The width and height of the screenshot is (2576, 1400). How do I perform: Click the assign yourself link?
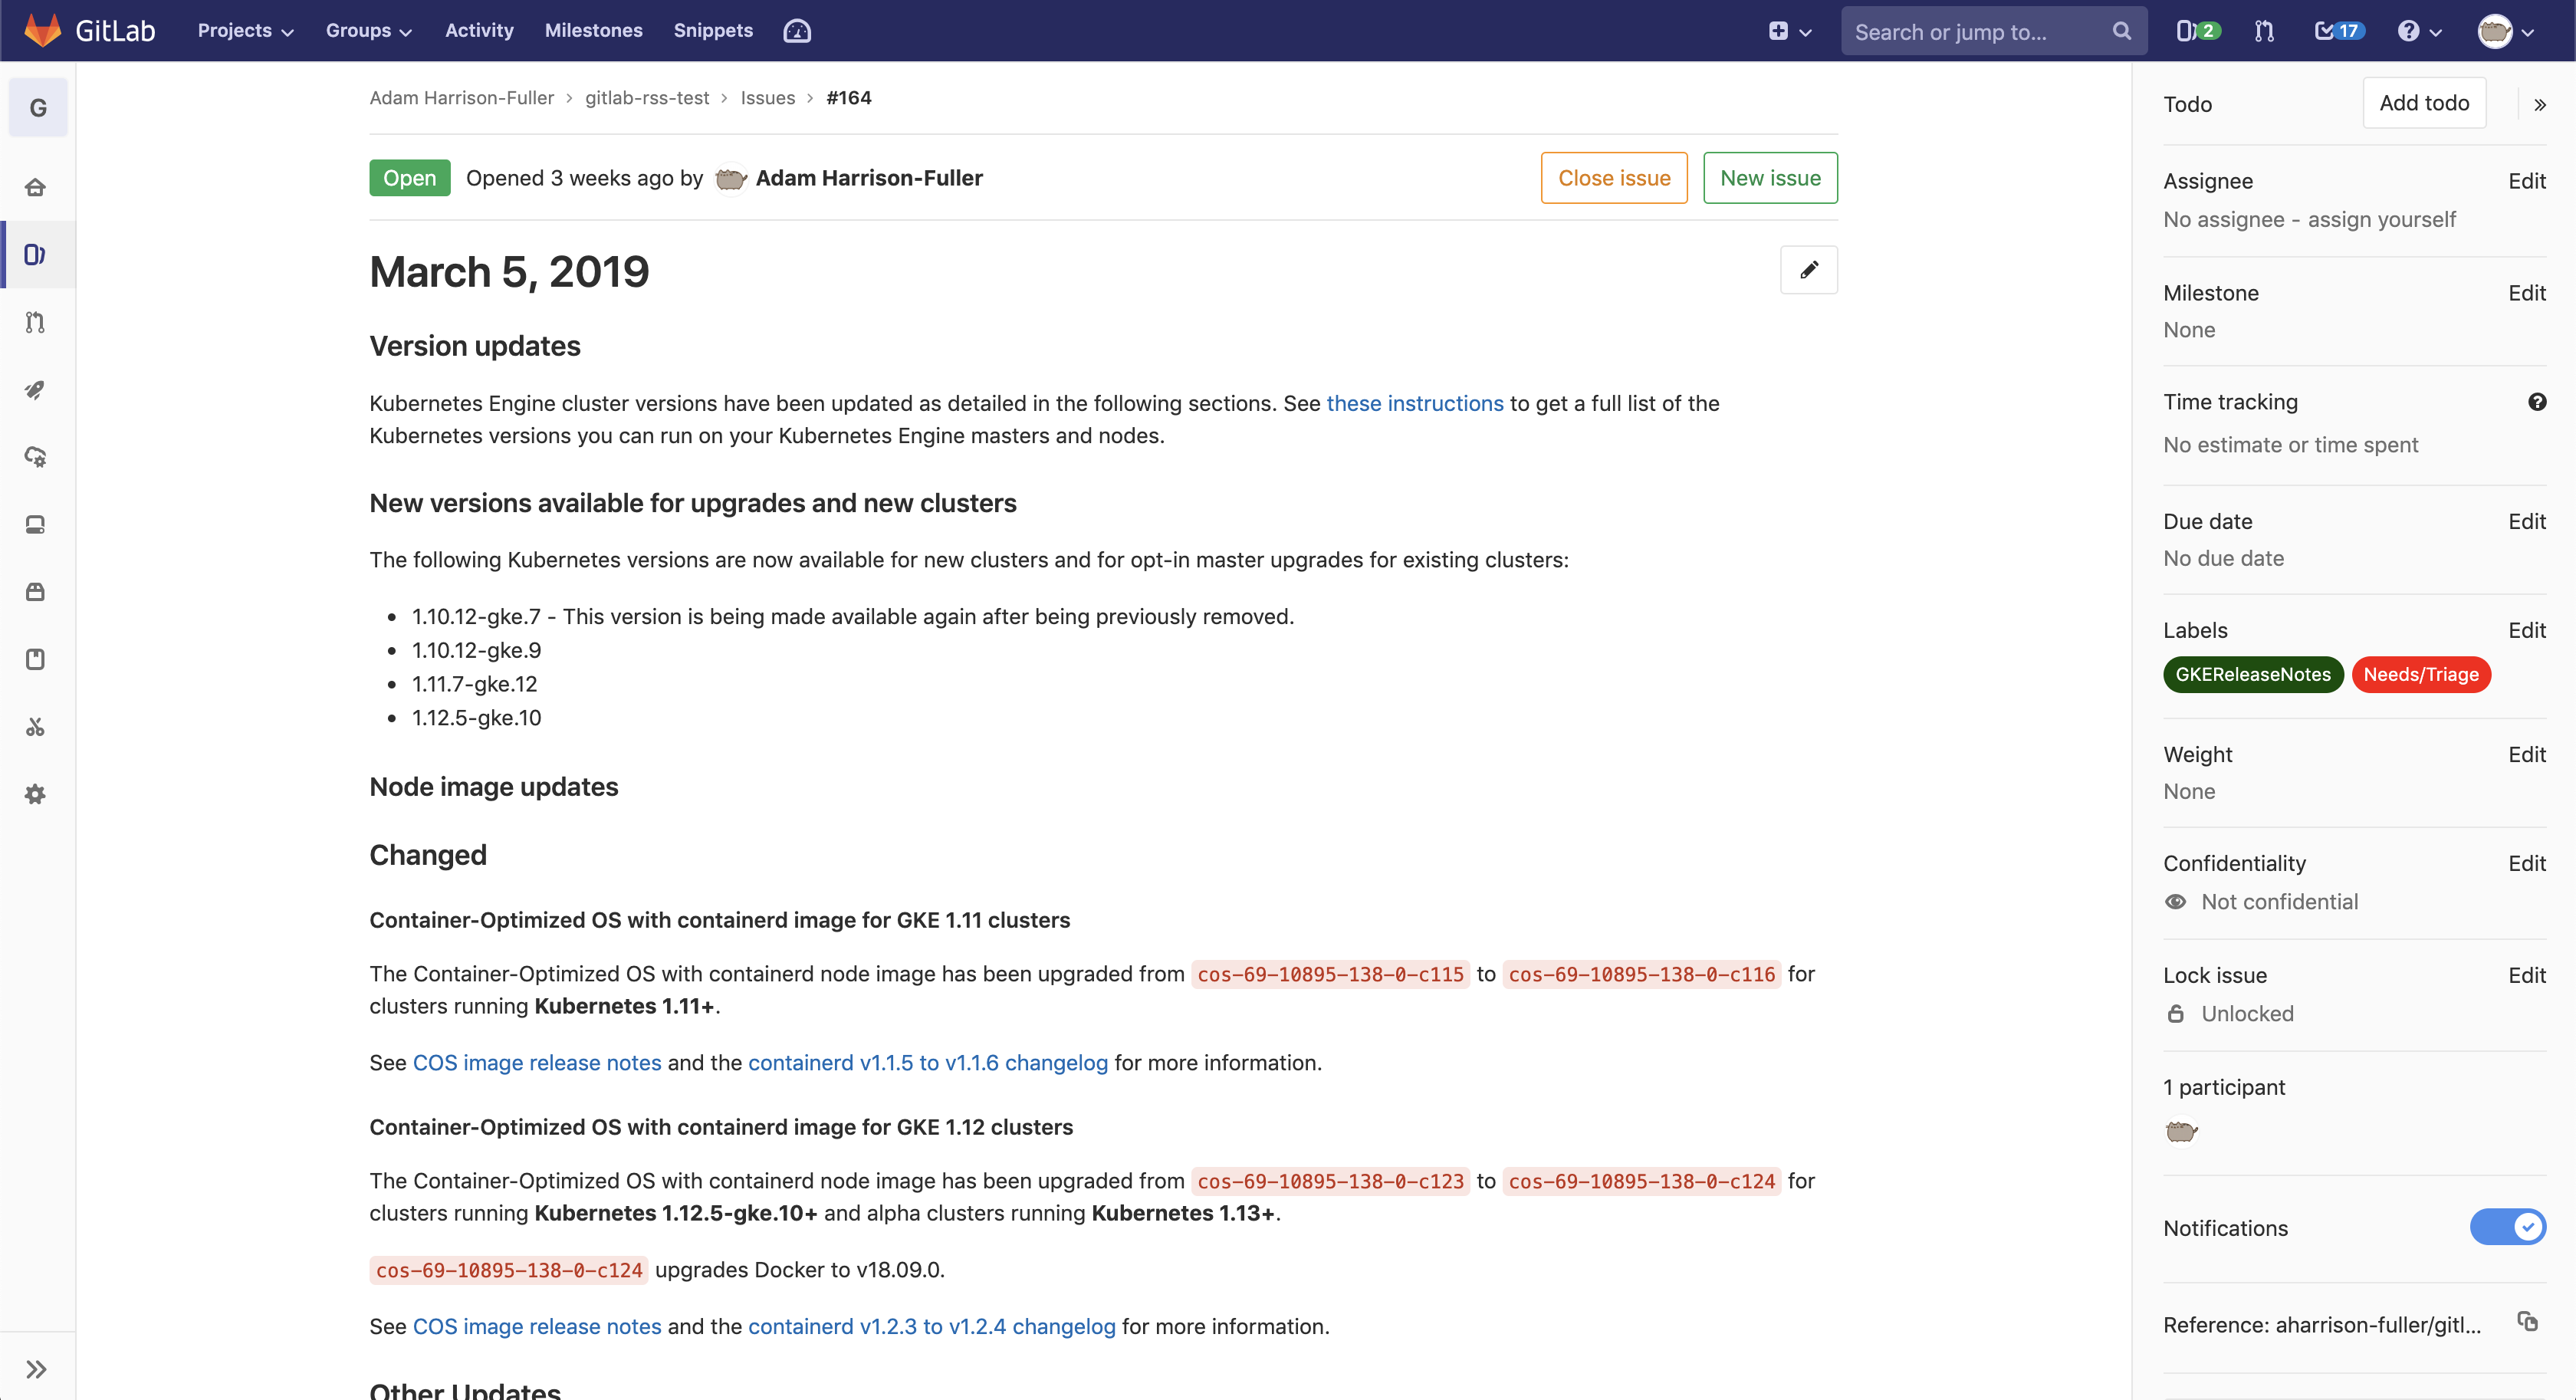pyautogui.click(x=2381, y=219)
